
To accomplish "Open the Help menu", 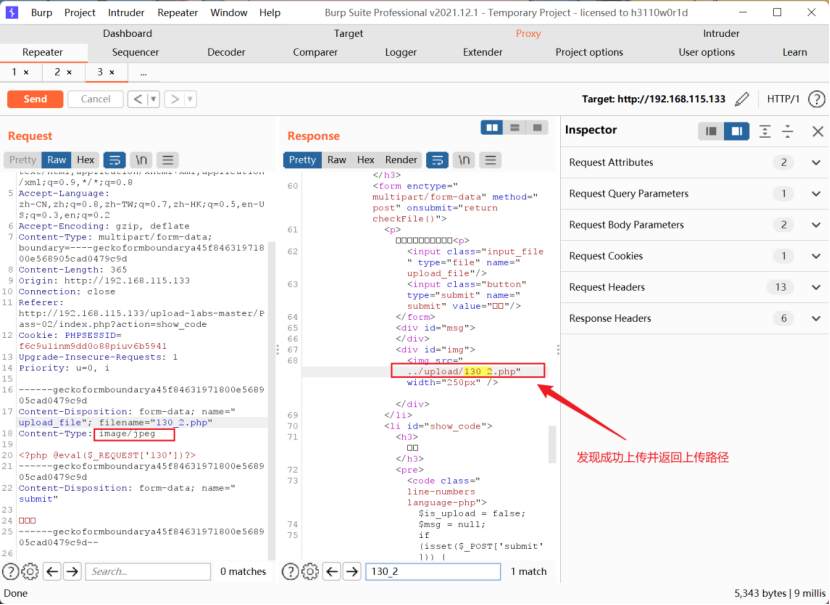I will click(x=270, y=13).
